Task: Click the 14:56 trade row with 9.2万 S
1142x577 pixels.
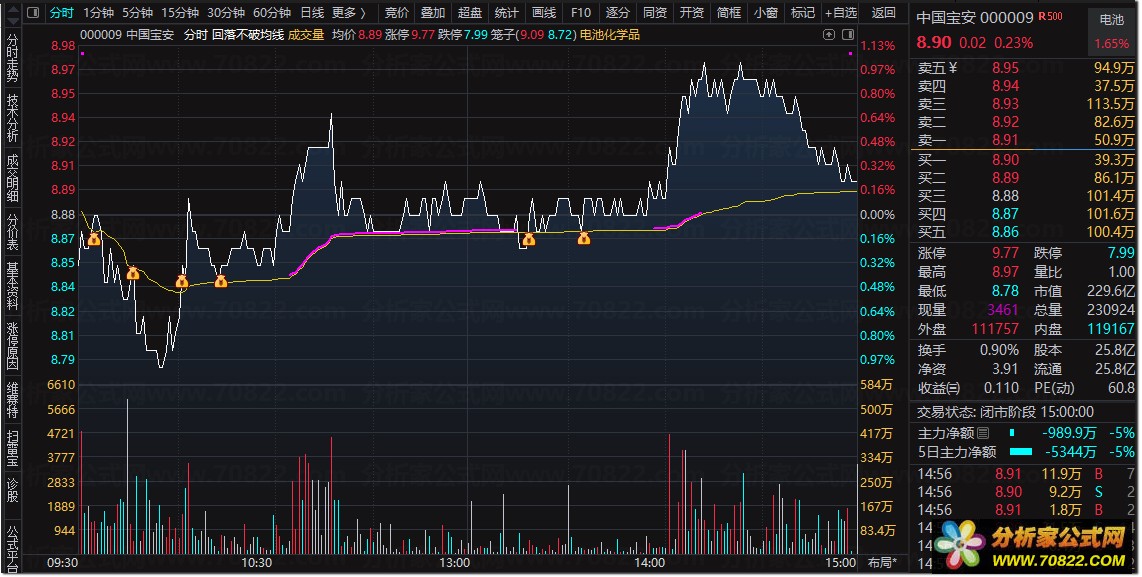Action: [x=1025, y=492]
